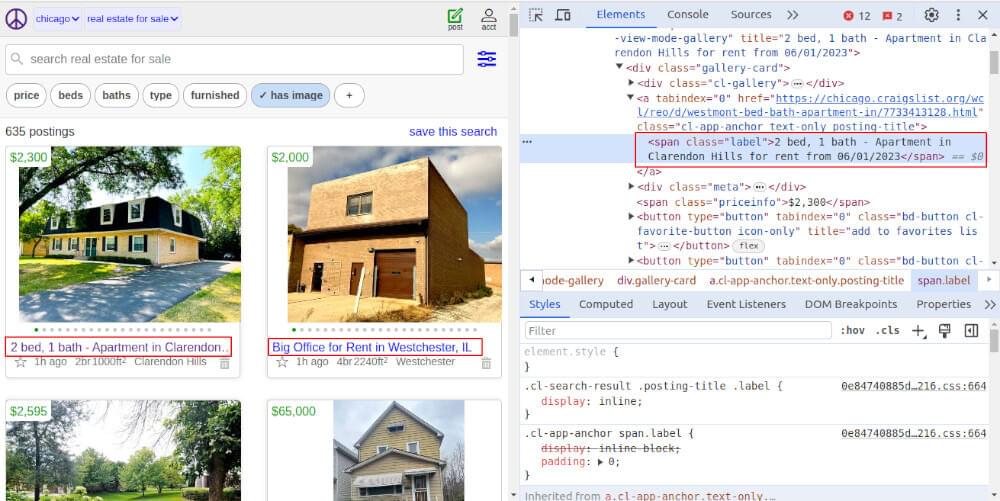Open the search filter sliders icon
The image size is (1000, 501).
tap(487, 59)
